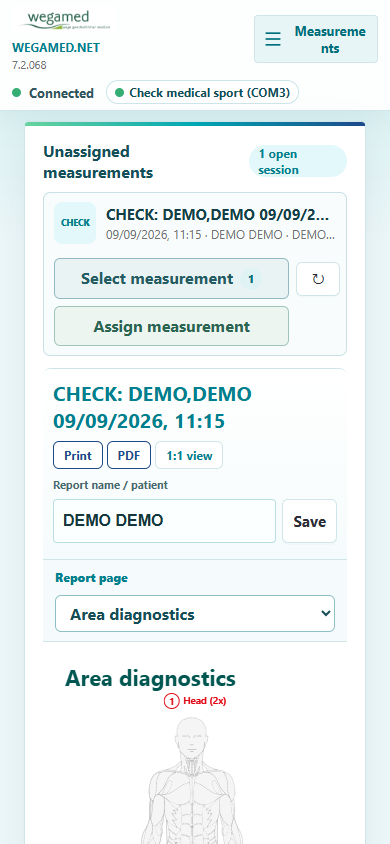Open the Measurements hamburger menu
The height and width of the screenshot is (844, 390).
pos(316,39)
